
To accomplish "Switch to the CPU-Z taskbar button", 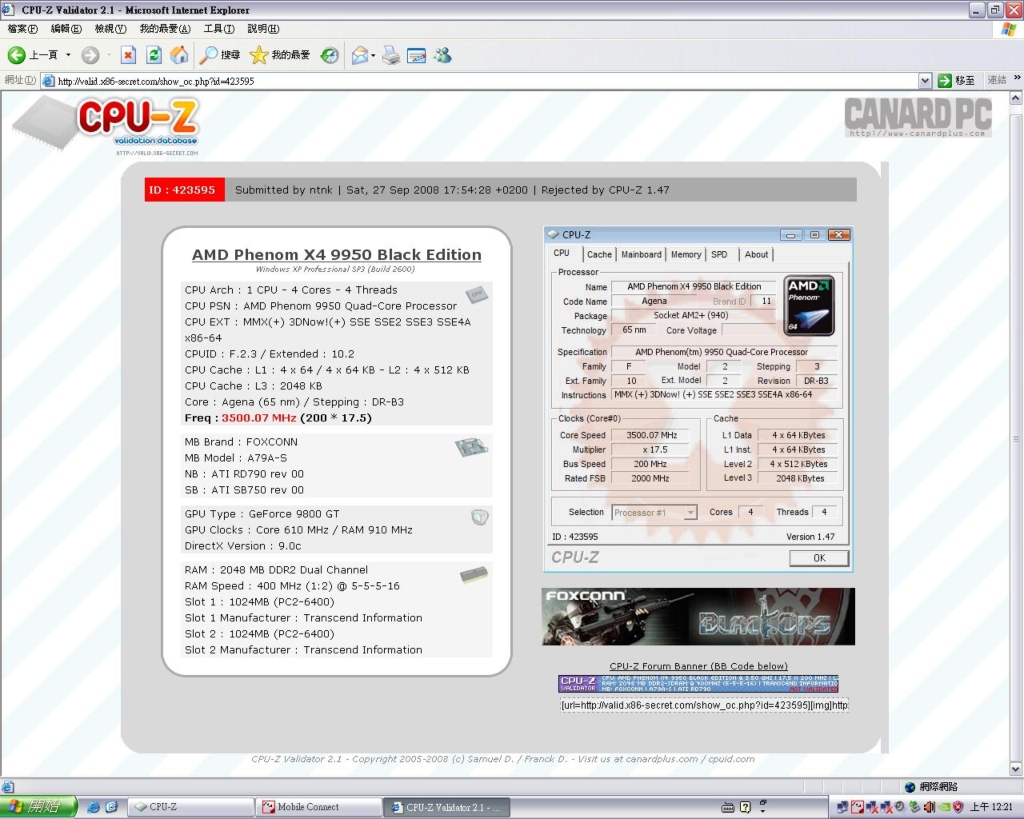I will click(x=190, y=807).
